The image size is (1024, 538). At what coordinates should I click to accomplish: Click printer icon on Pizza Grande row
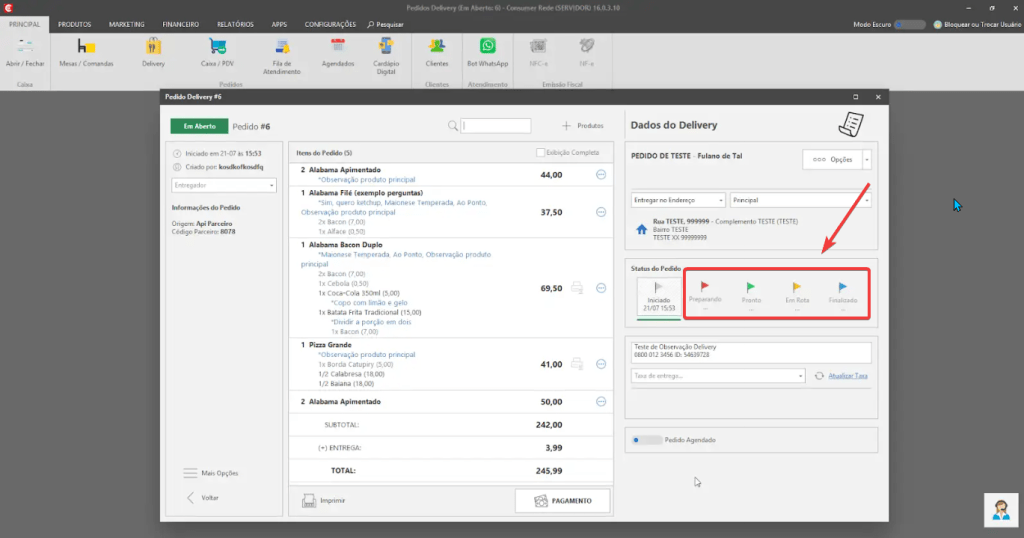(x=577, y=364)
